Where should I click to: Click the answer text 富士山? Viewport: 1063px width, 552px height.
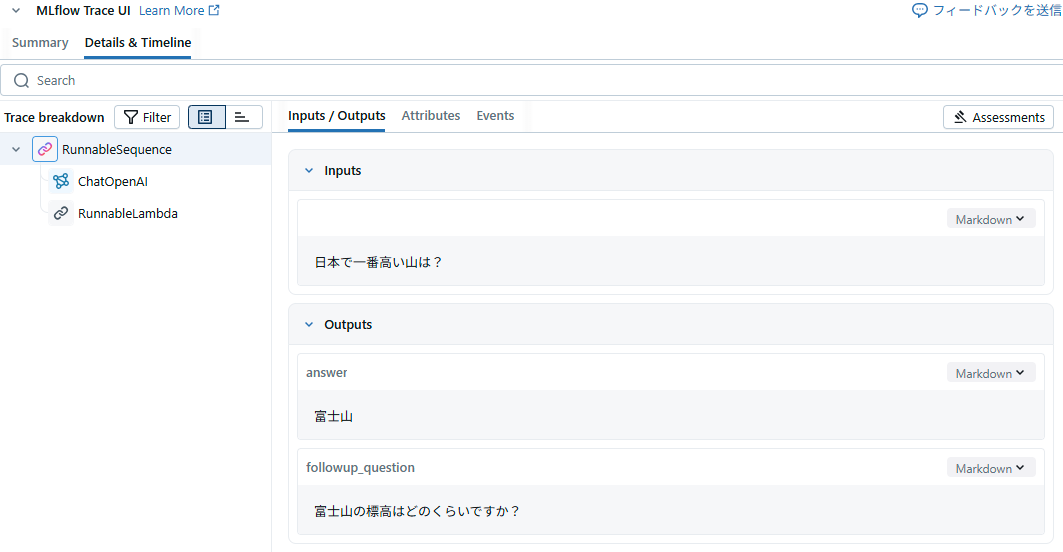pyautogui.click(x=334, y=416)
